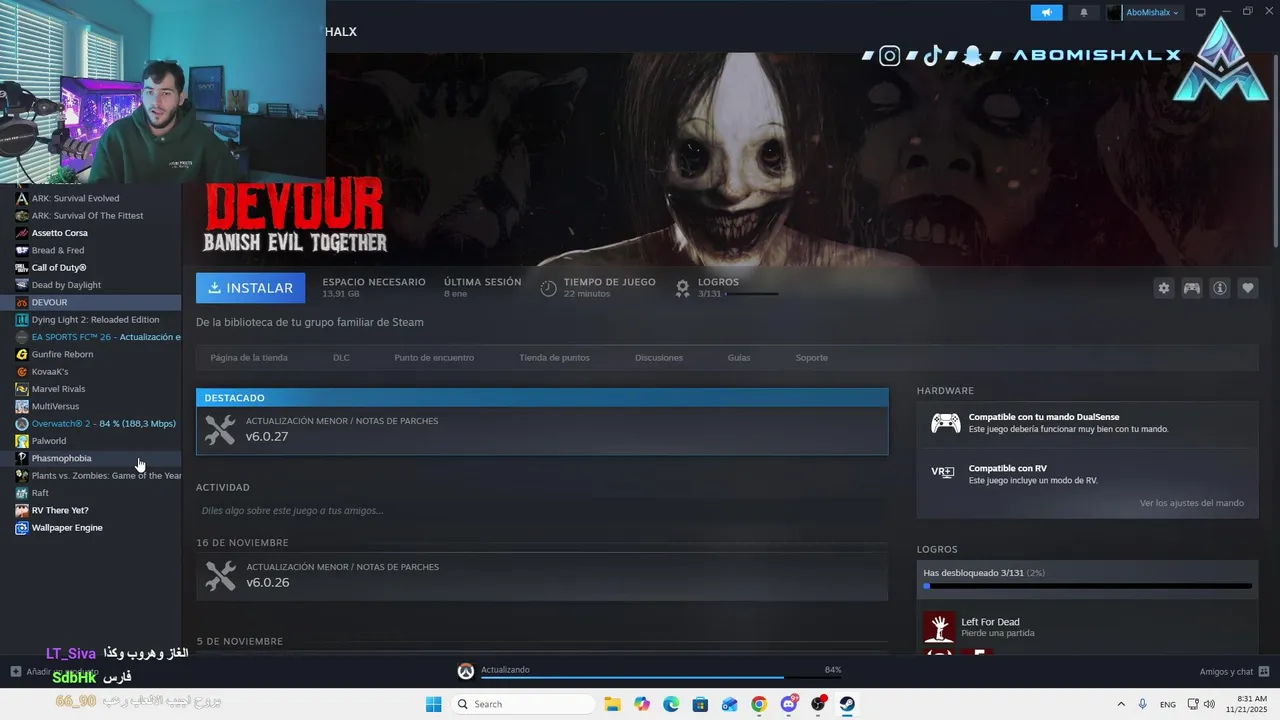
Task: Open the Tienda de puntos tab
Action: [x=554, y=357]
